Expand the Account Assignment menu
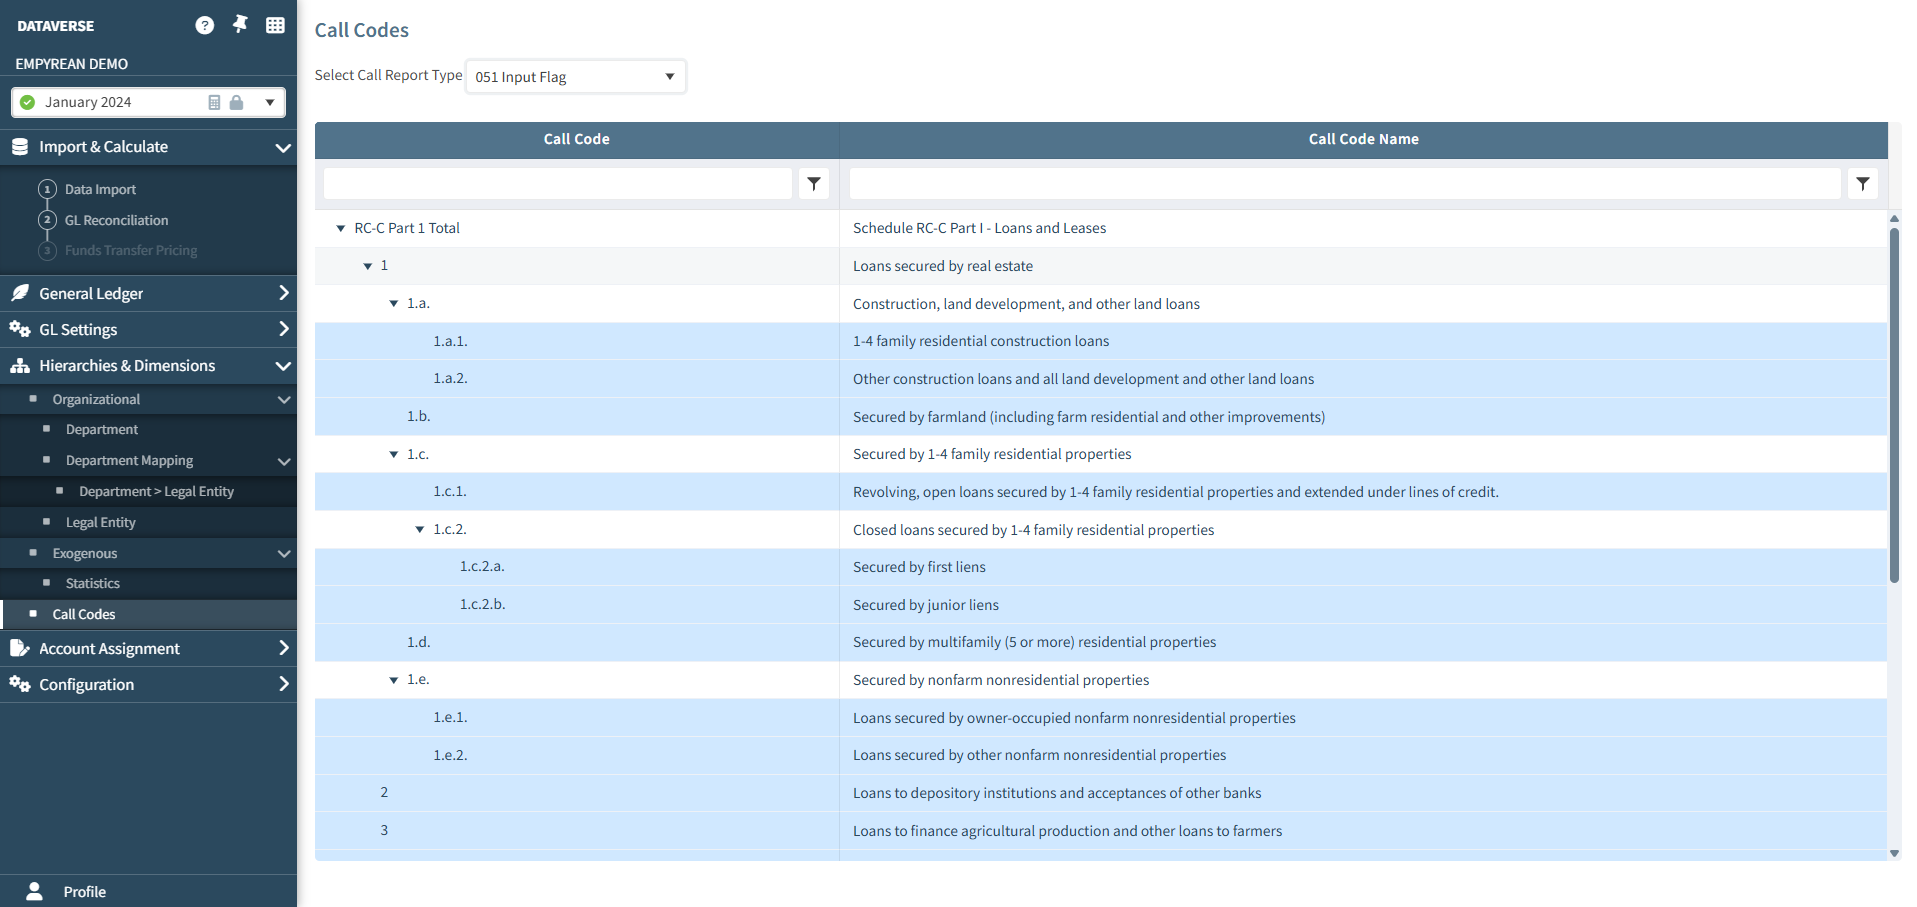Viewport: 1917px width, 907px height. point(283,648)
